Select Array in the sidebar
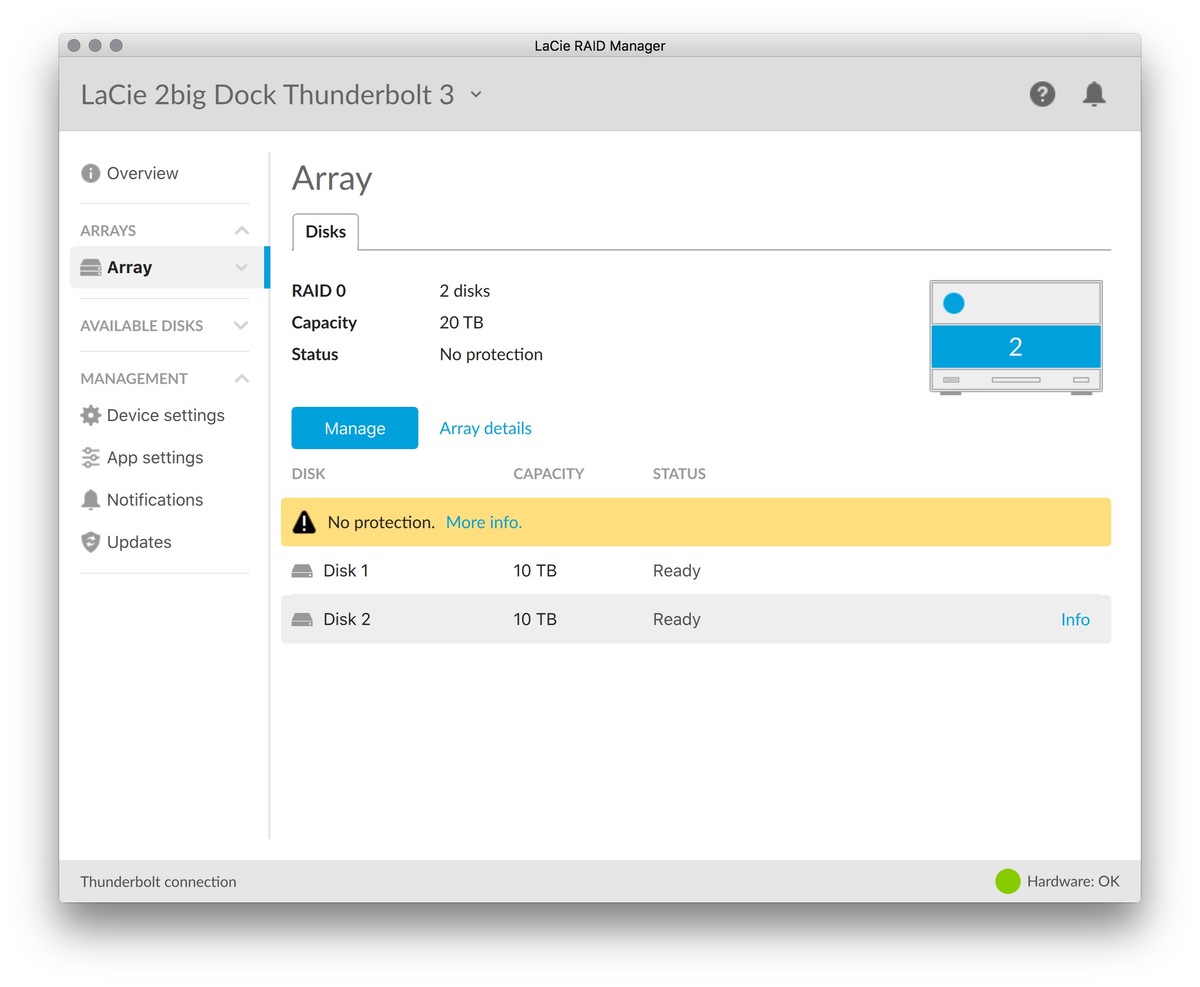 tap(129, 268)
